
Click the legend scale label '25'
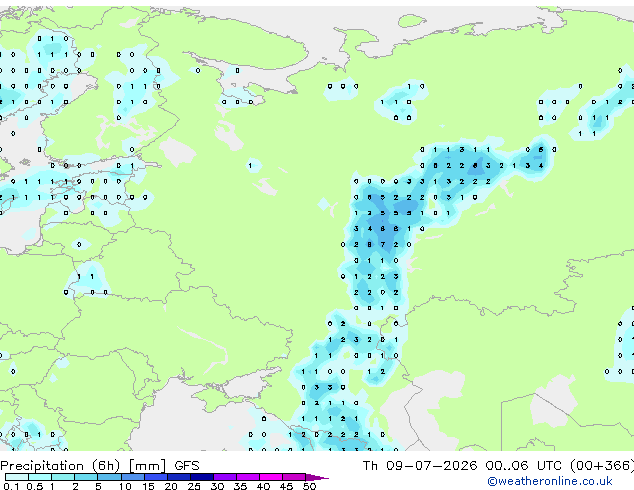tap(194, 486)
